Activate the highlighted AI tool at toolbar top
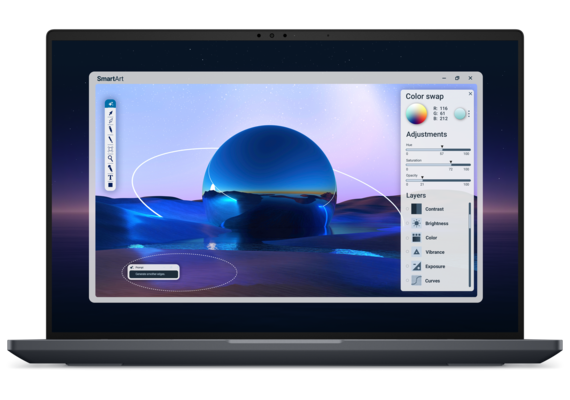The image size is (570, 400). tap(111, 104)
